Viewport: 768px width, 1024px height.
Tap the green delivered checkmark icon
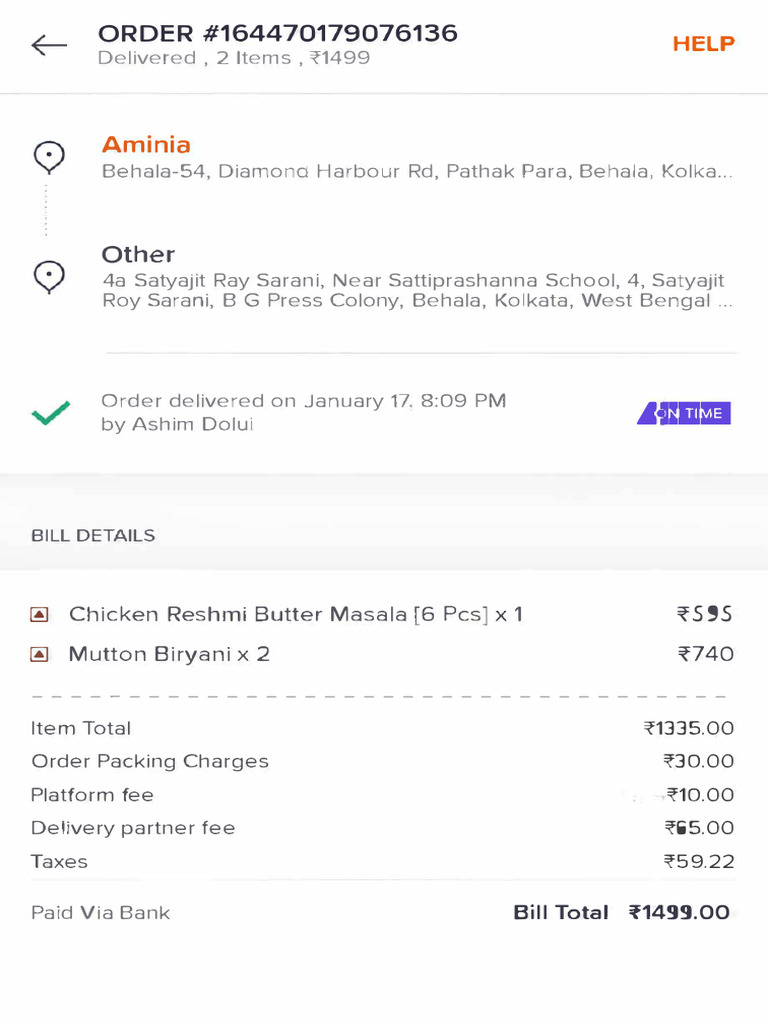51,412
